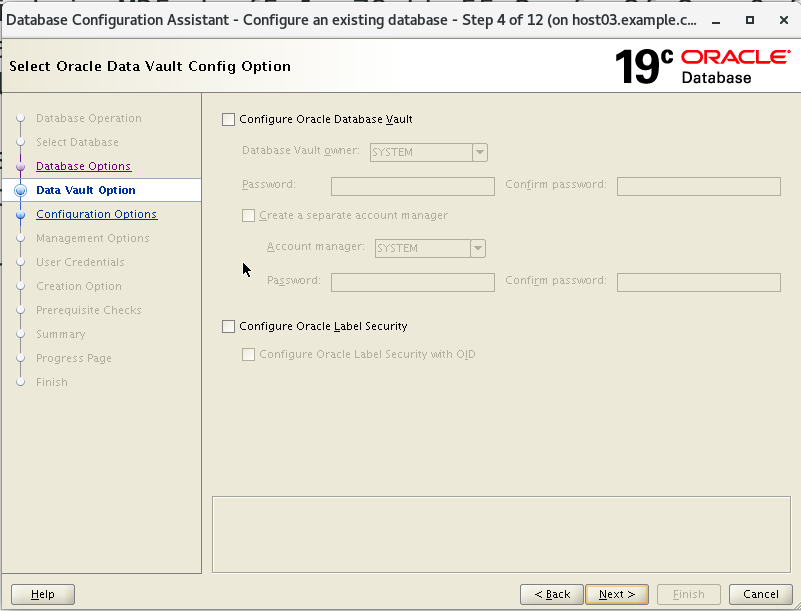Cancel the configuration wizard
Image resolution: width=801 pixels, height=611 pixels.
click(761, 594)
